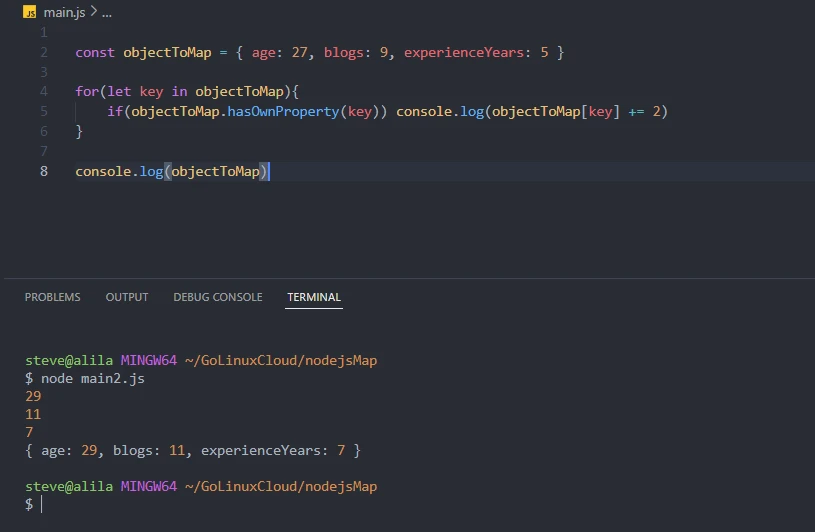The height and width of the screenshot is (532, 815).
Task: Click the node main2.js command in terminal
Action: [88, 379]
